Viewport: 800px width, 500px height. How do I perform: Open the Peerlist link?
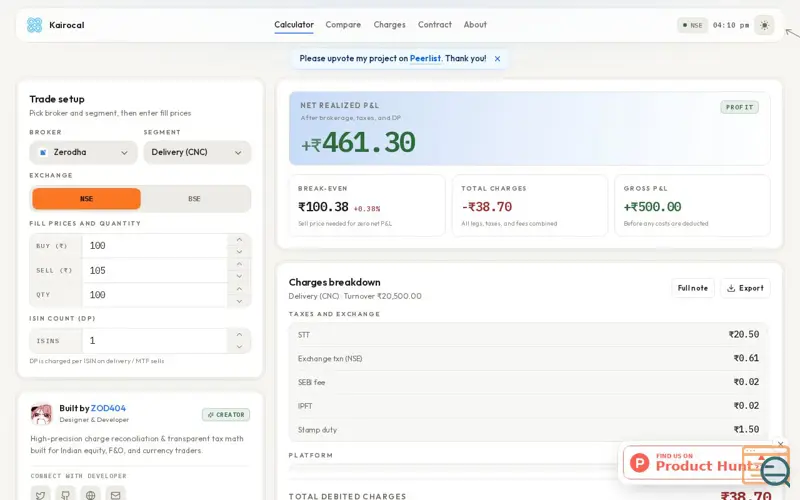coord(425,58)
